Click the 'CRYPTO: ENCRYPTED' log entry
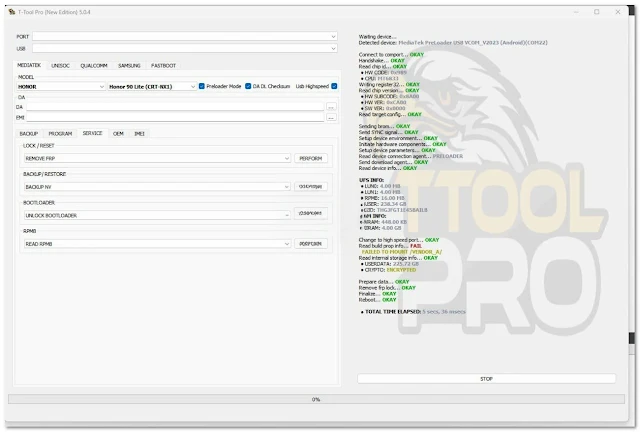The image size is (640, 432). (x=390, y=270)
